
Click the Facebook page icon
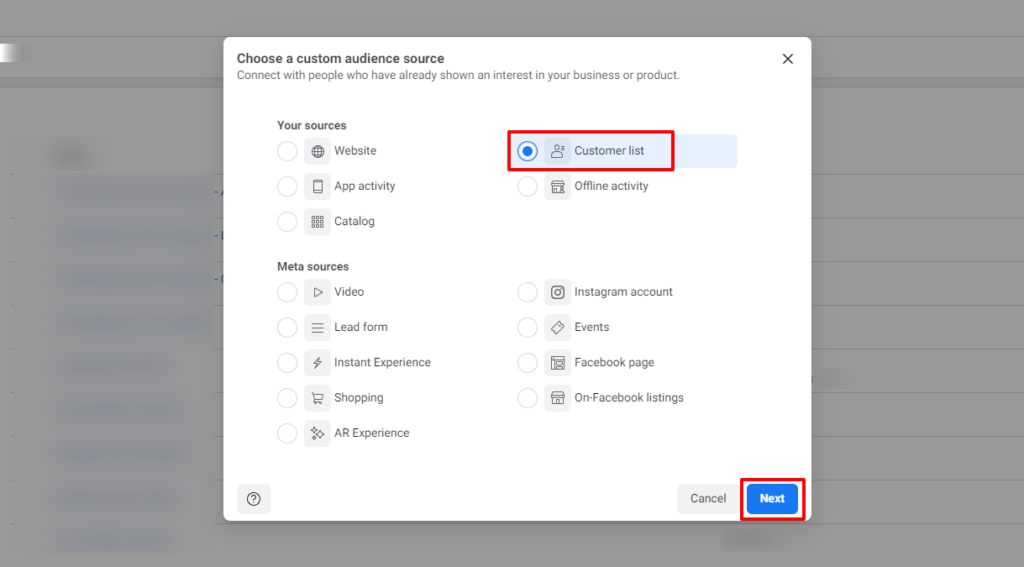(558, 363)
